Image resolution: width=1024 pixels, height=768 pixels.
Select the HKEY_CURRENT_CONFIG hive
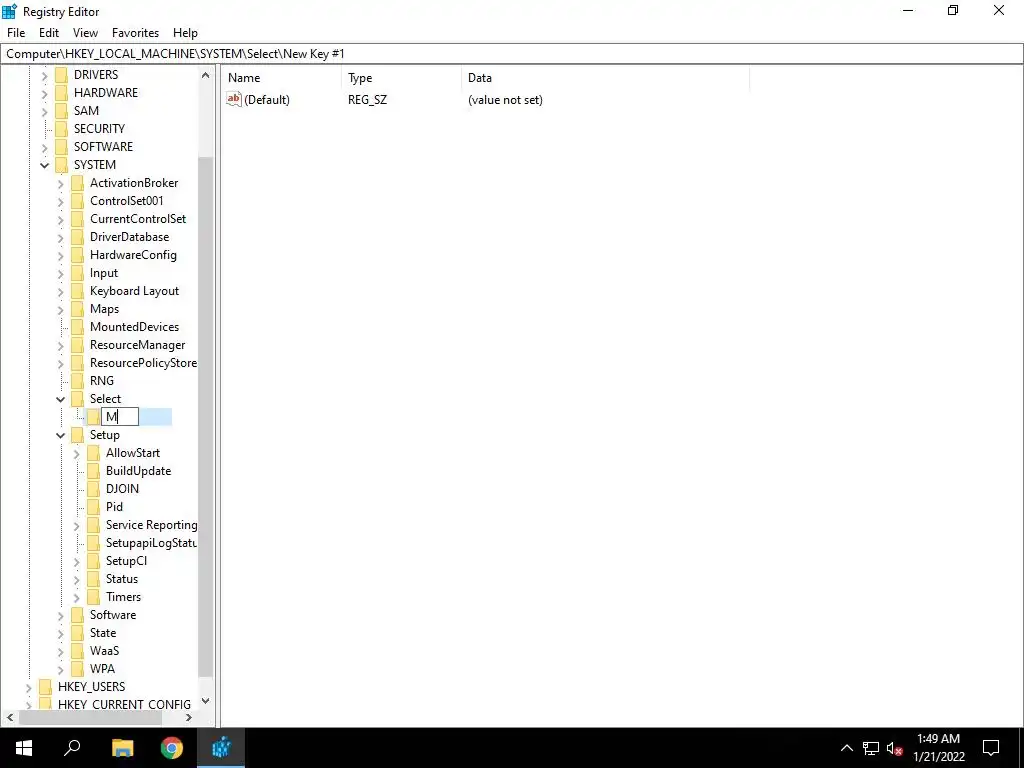pyautogui.click(x=124, y=705)
